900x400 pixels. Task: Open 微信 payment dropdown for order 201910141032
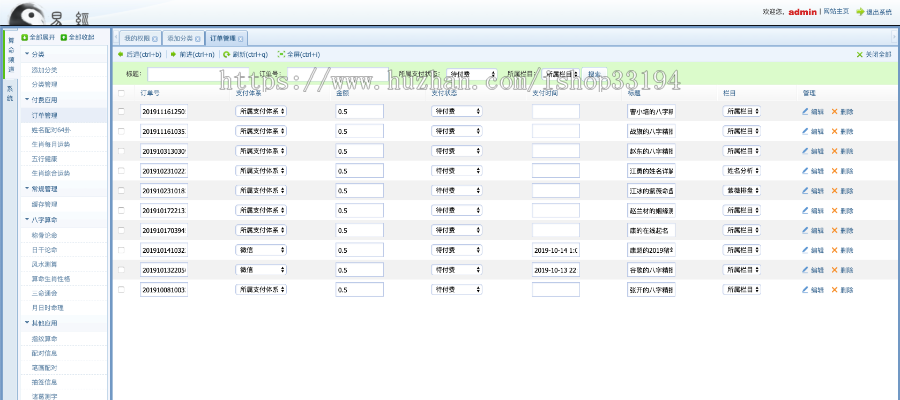click(x=261, y=250)
